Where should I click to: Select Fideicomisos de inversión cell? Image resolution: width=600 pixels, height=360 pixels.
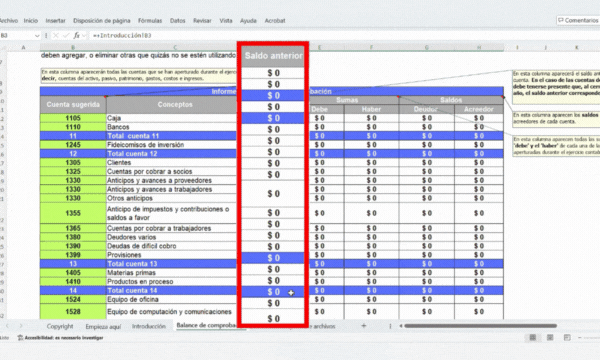click(172, 145)
